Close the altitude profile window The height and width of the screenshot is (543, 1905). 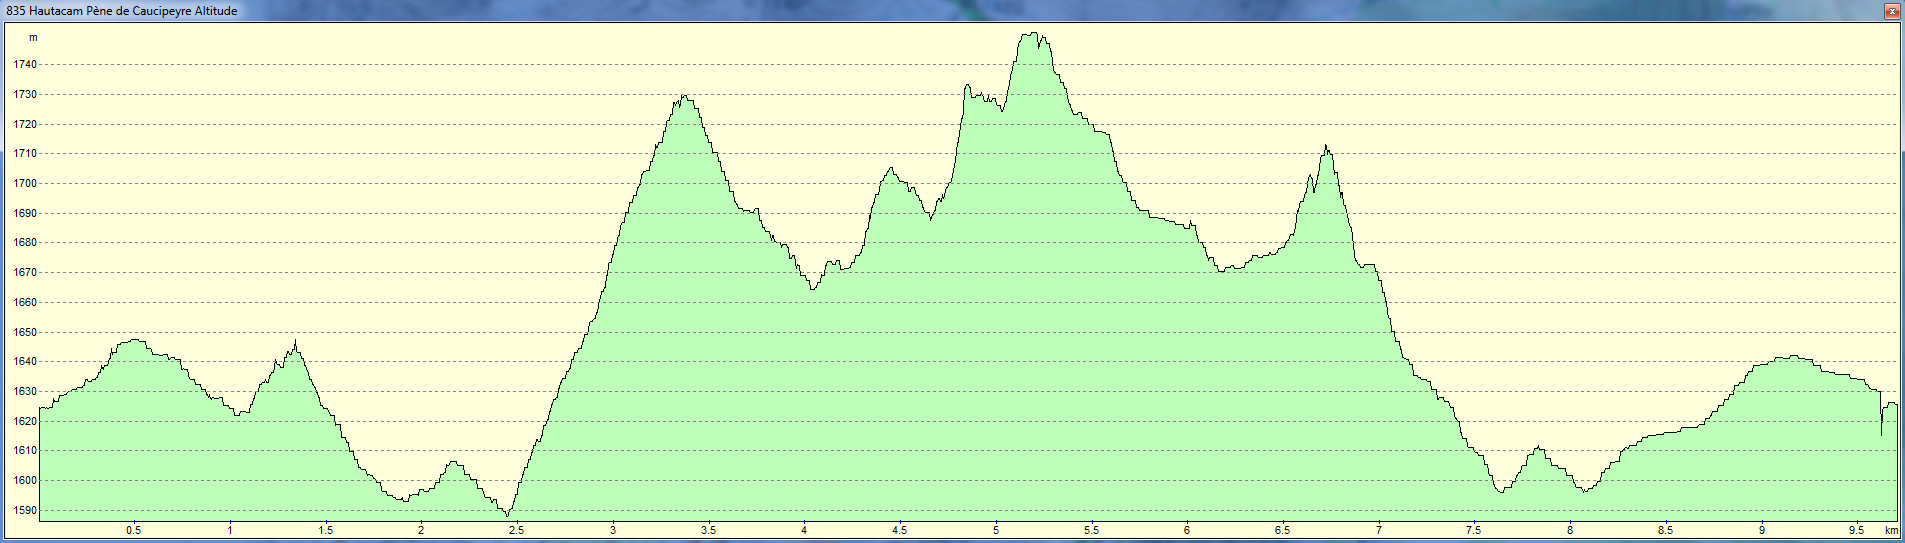(1891, 11)
